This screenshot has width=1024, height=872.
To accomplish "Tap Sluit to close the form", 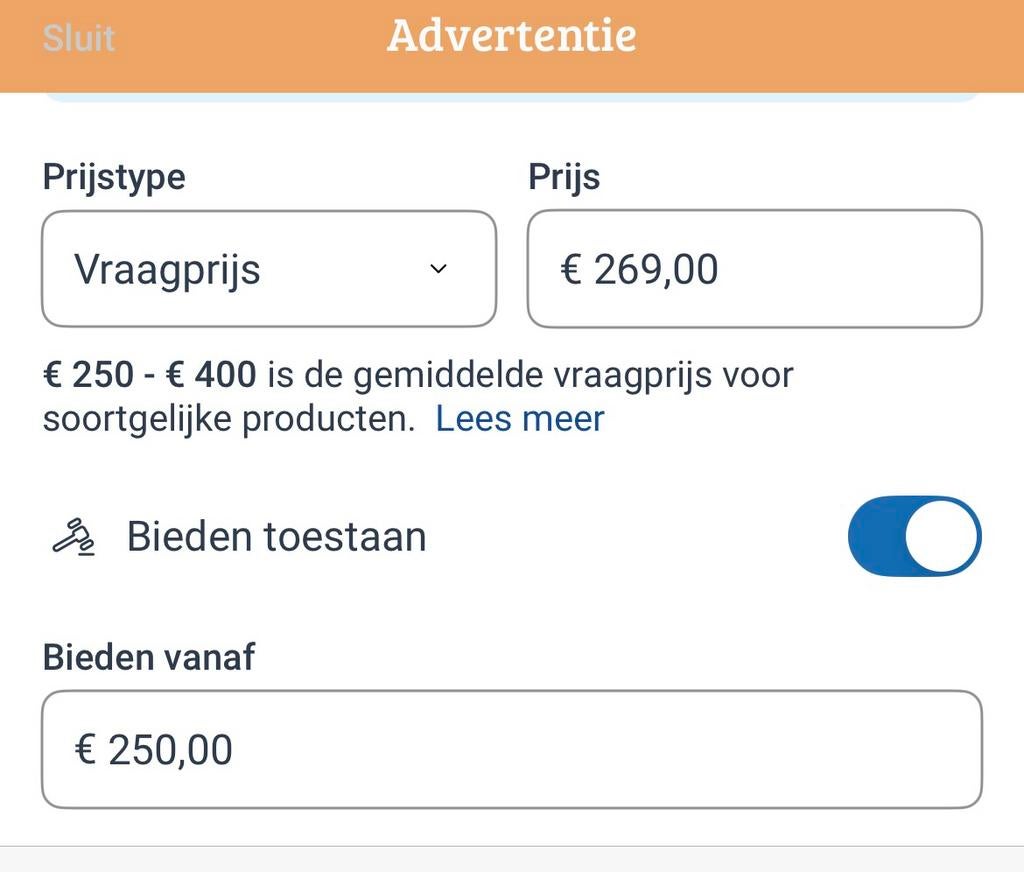I will click(78, 37).
